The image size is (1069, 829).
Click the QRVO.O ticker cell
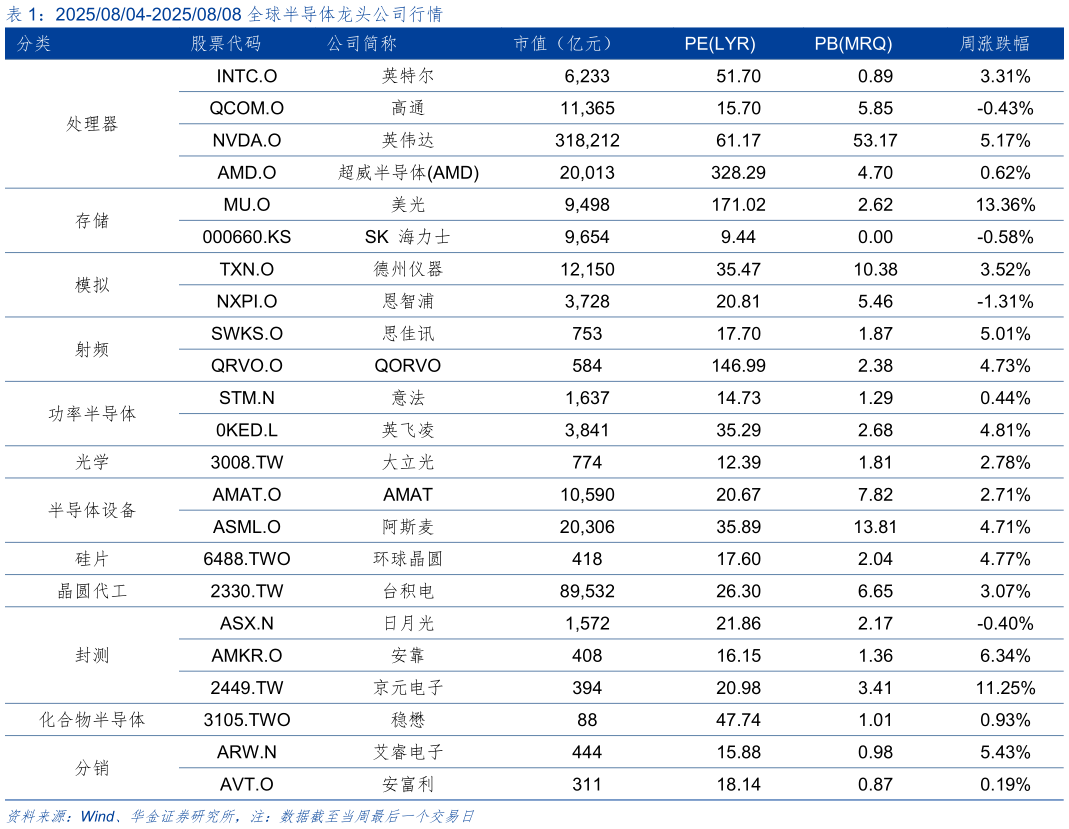pos(247,365)
